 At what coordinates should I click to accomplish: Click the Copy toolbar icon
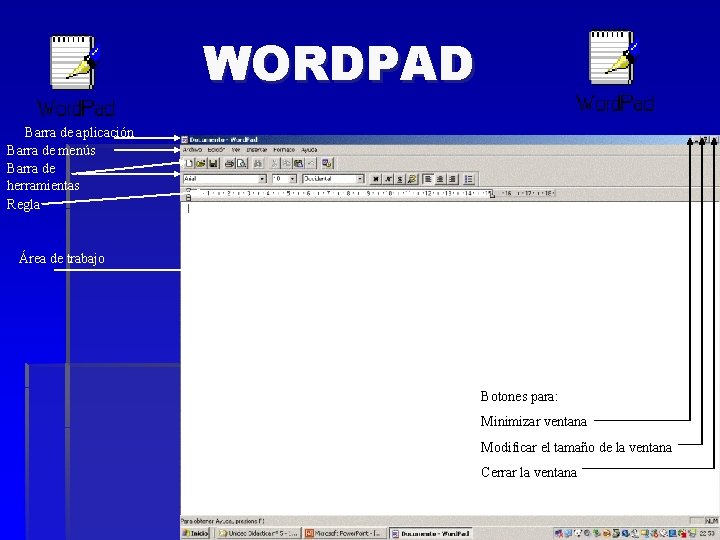[x=286, y=163]
